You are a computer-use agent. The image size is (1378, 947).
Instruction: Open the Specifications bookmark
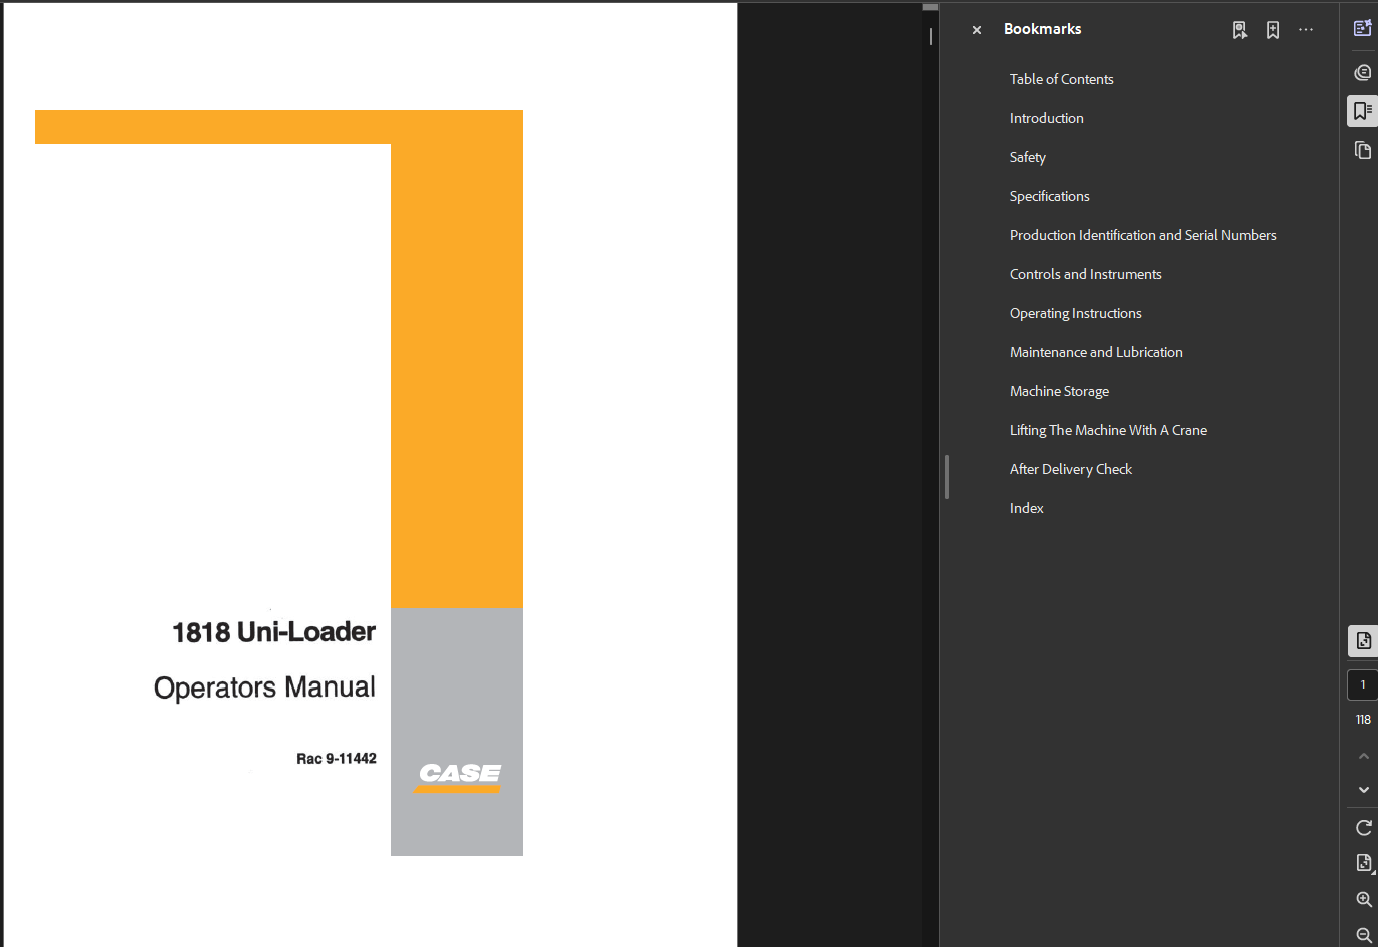1049,196
